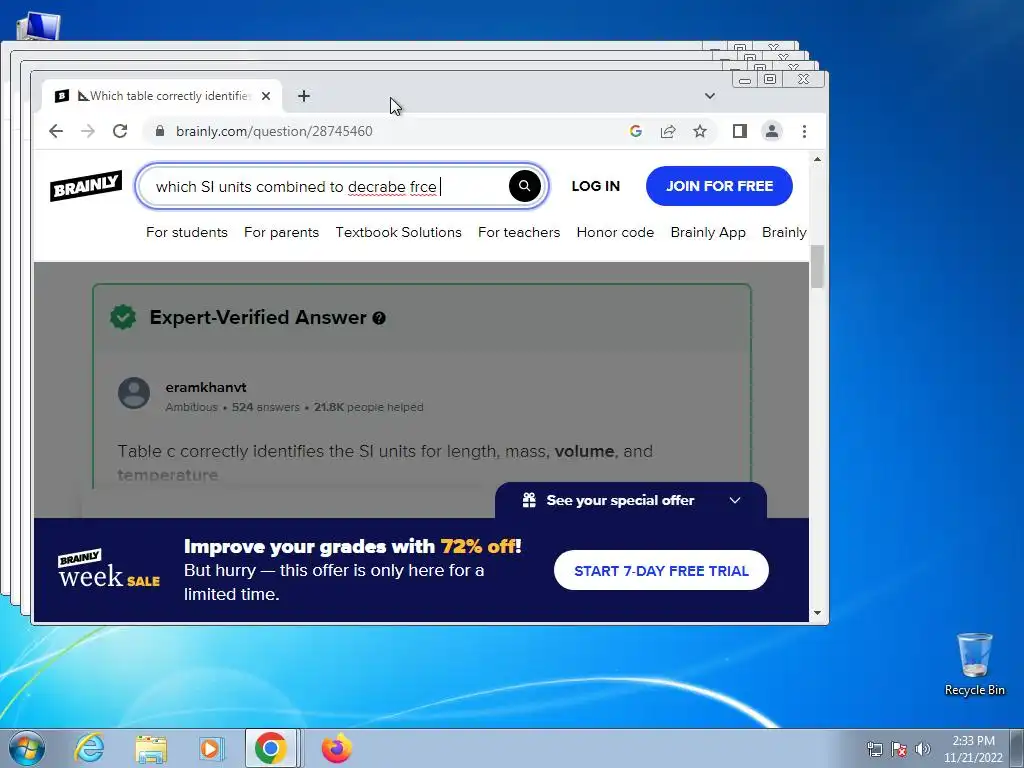Click the Expert-Verified Answer heading

(258, 317)
